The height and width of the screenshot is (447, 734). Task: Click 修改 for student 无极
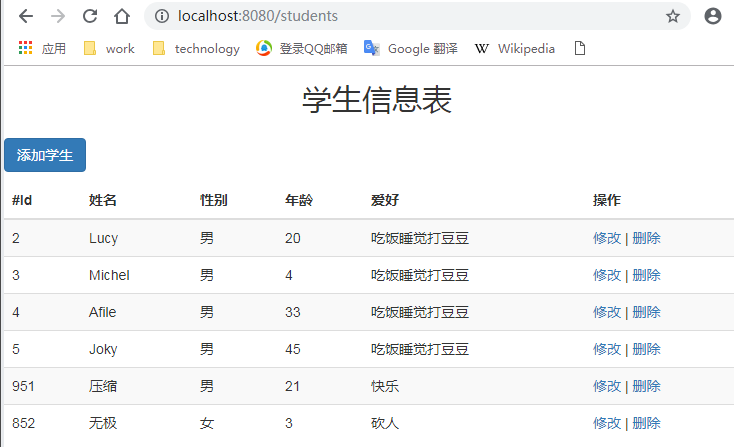(607, 423)
